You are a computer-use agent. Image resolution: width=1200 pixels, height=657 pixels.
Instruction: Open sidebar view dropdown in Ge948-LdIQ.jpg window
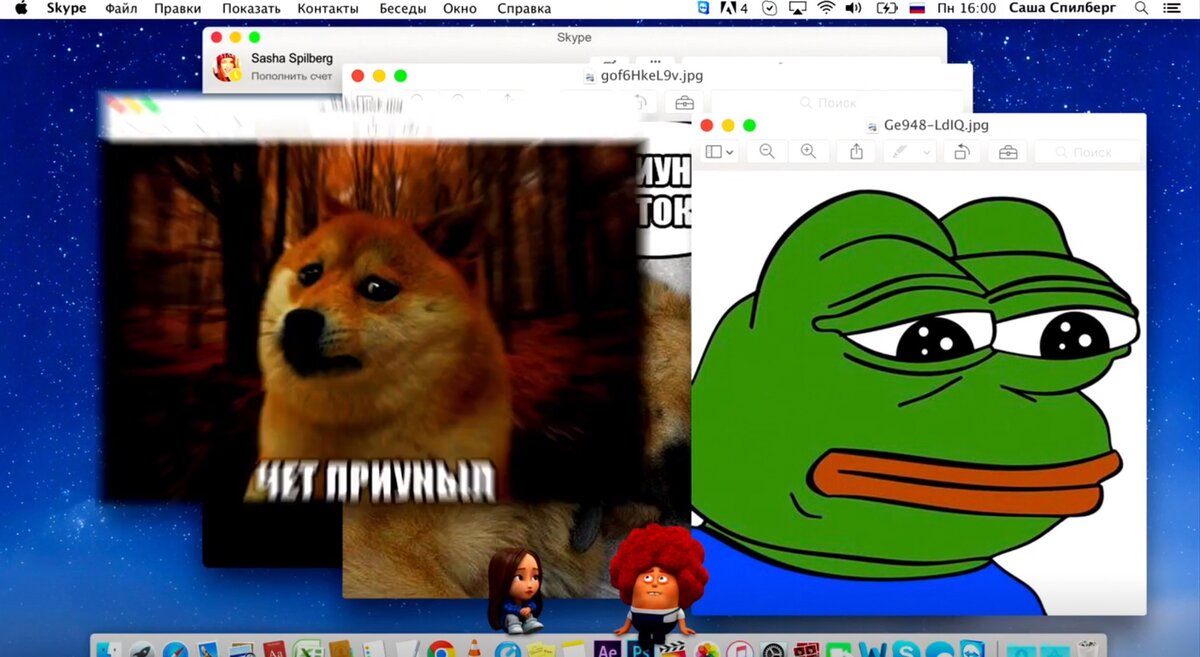(x=720, y=152)
